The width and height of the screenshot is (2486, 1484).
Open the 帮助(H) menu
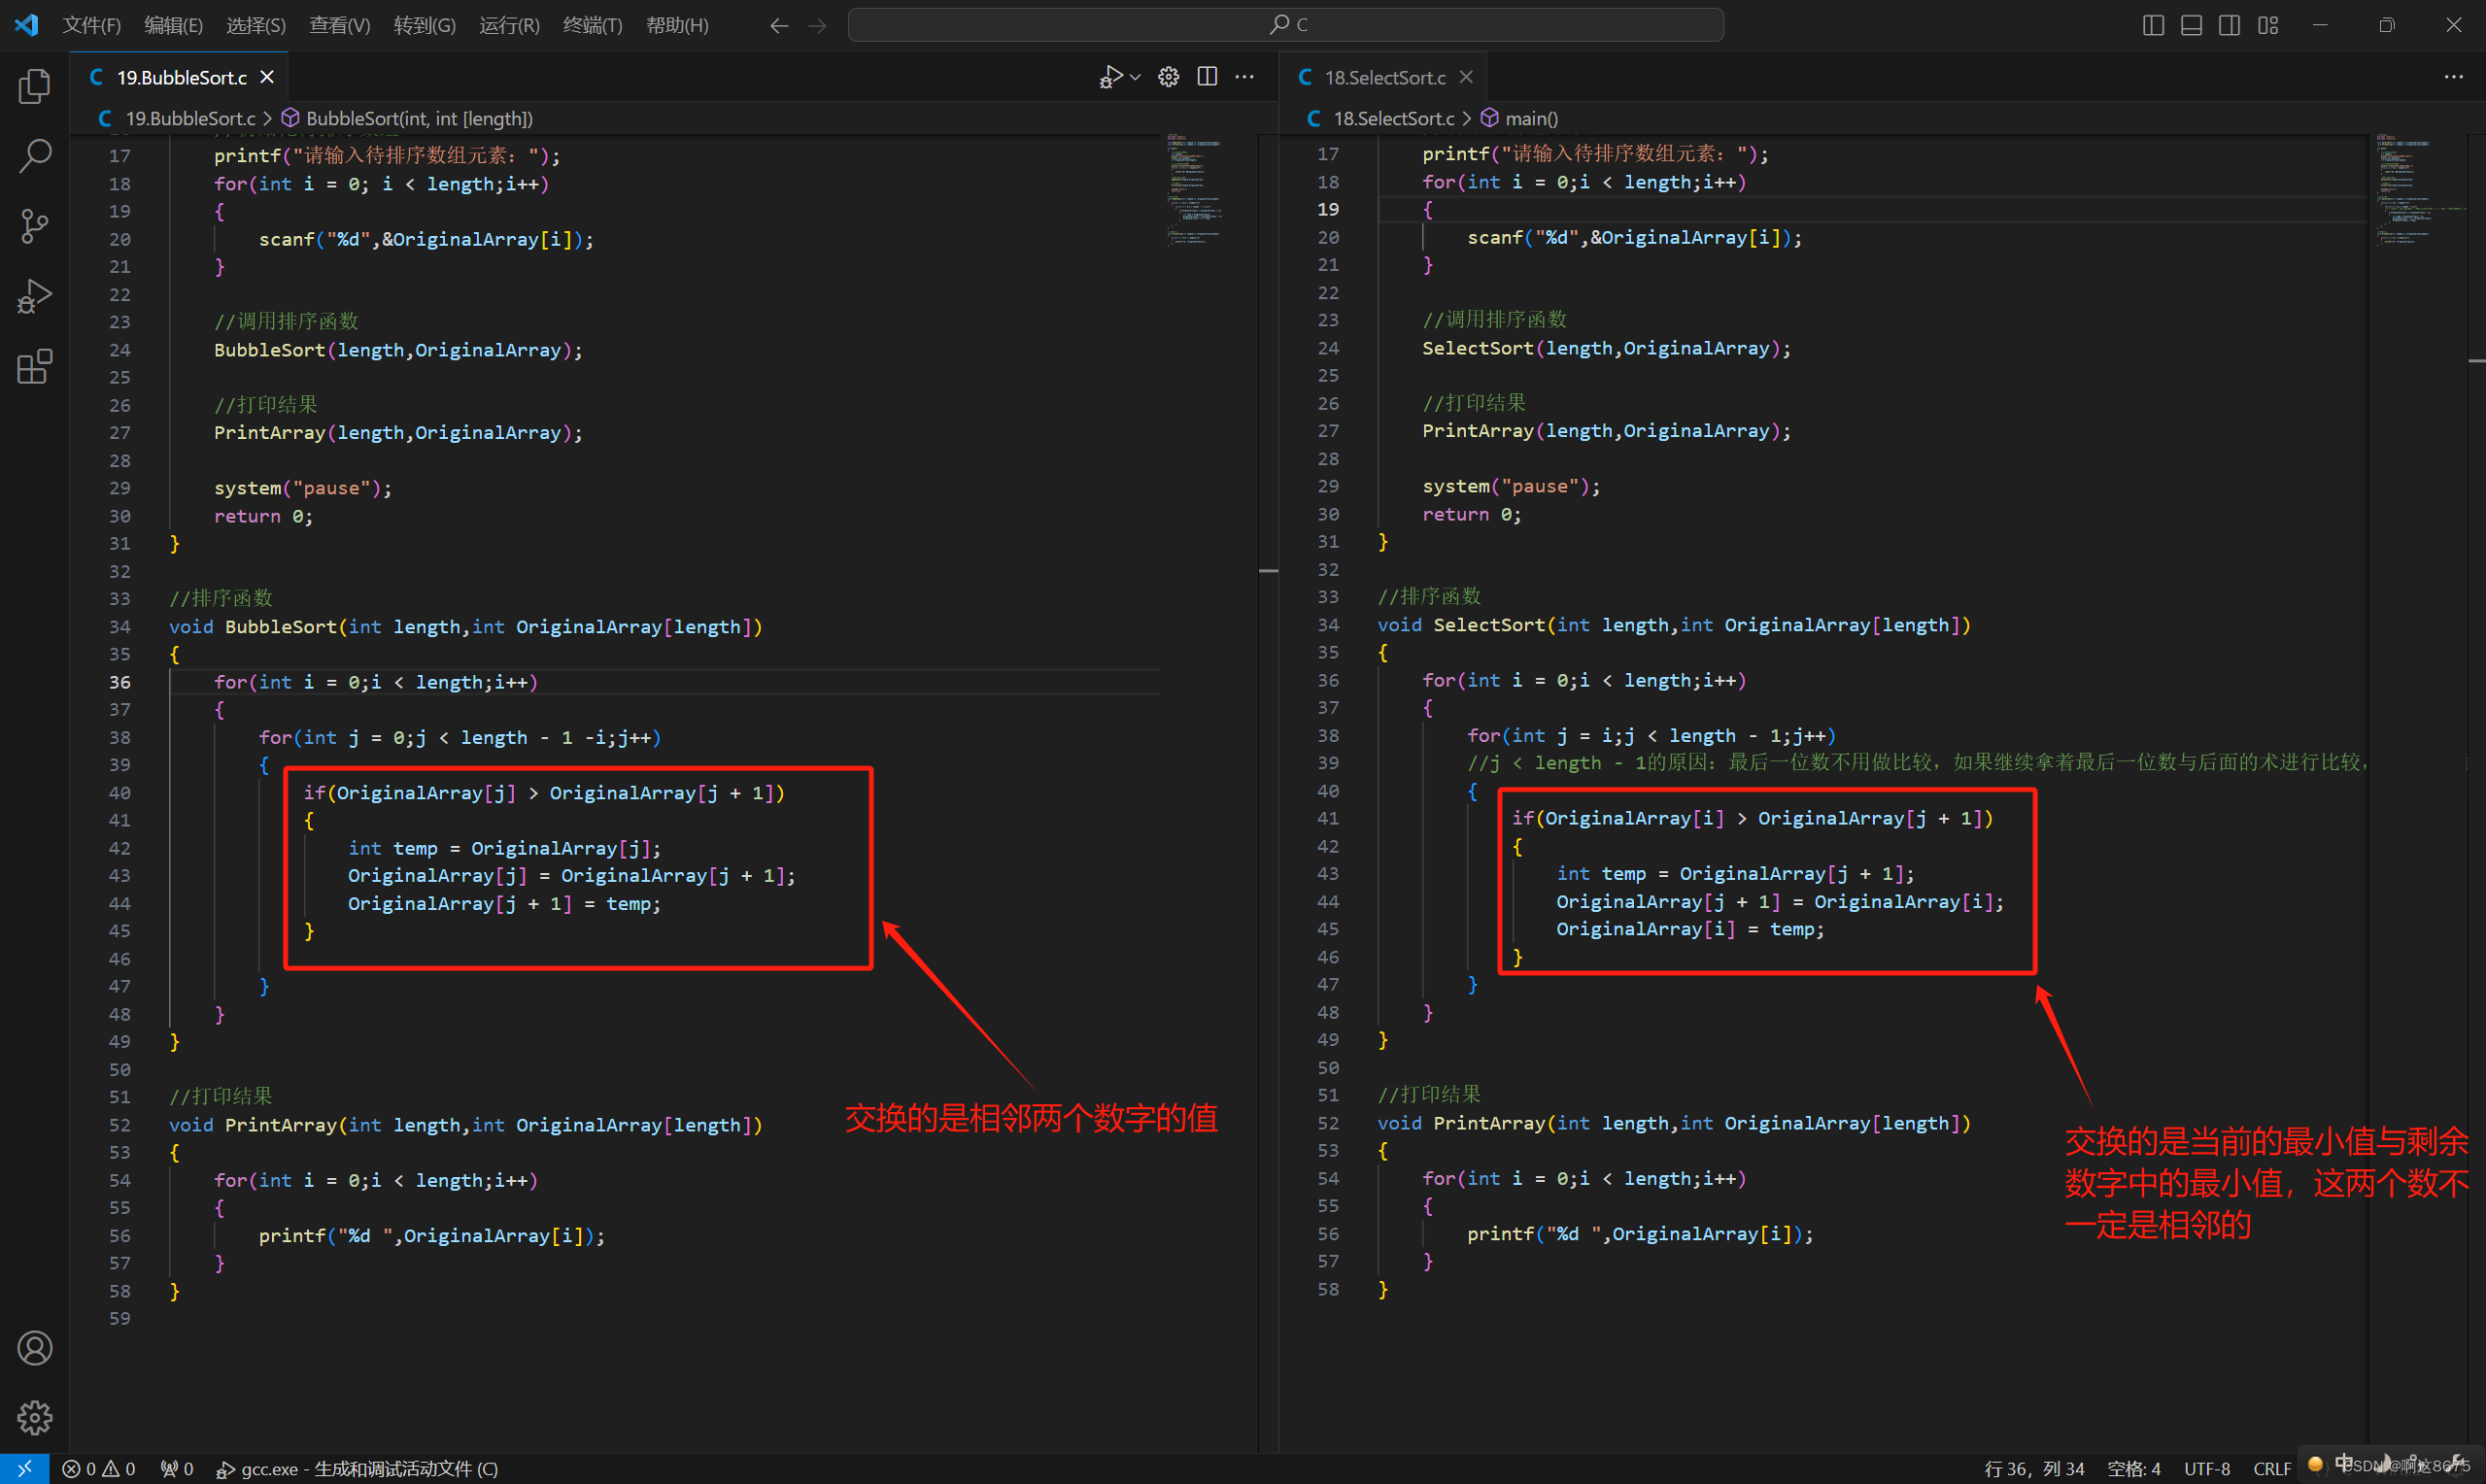coord(677,25)
